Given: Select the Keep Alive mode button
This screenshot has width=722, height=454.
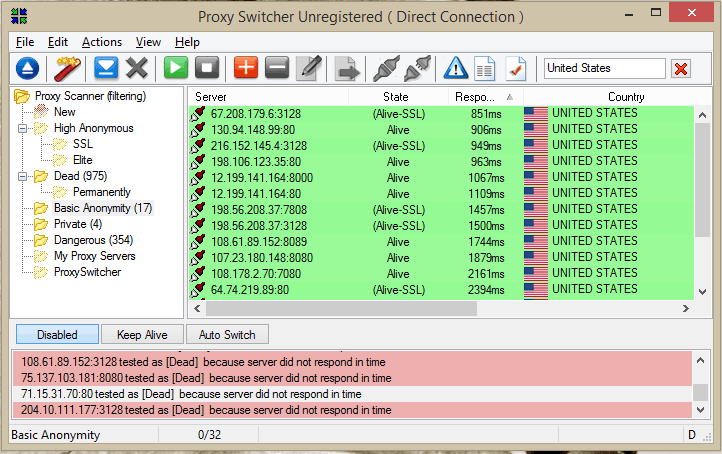Looking at the screenshot, I should pos(142,334).
